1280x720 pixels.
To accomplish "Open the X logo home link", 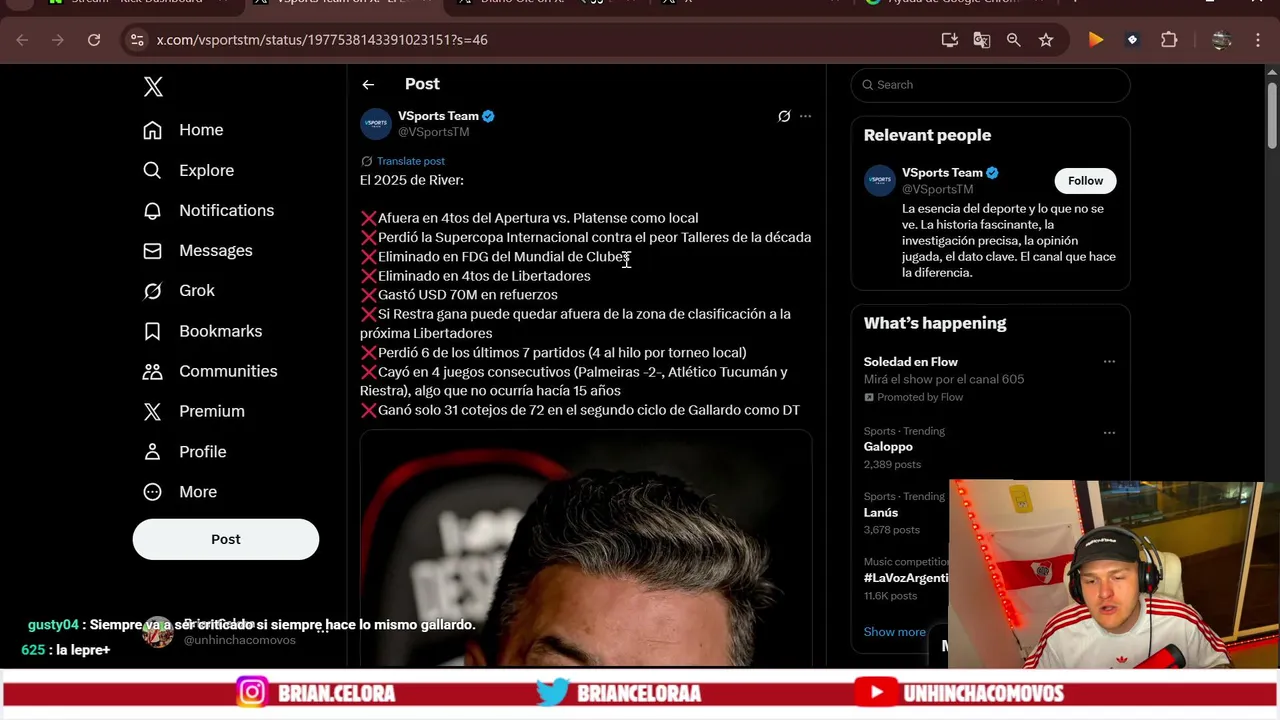I will pyautogui.click(x=153, y=87).
